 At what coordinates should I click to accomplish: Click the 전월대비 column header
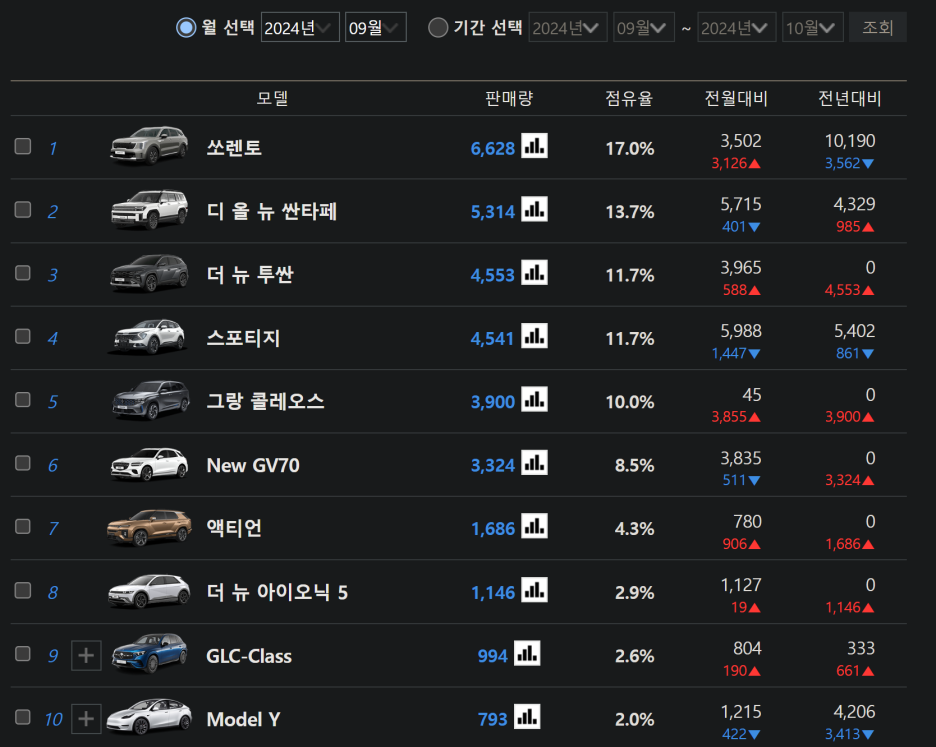tap(736, 98)
